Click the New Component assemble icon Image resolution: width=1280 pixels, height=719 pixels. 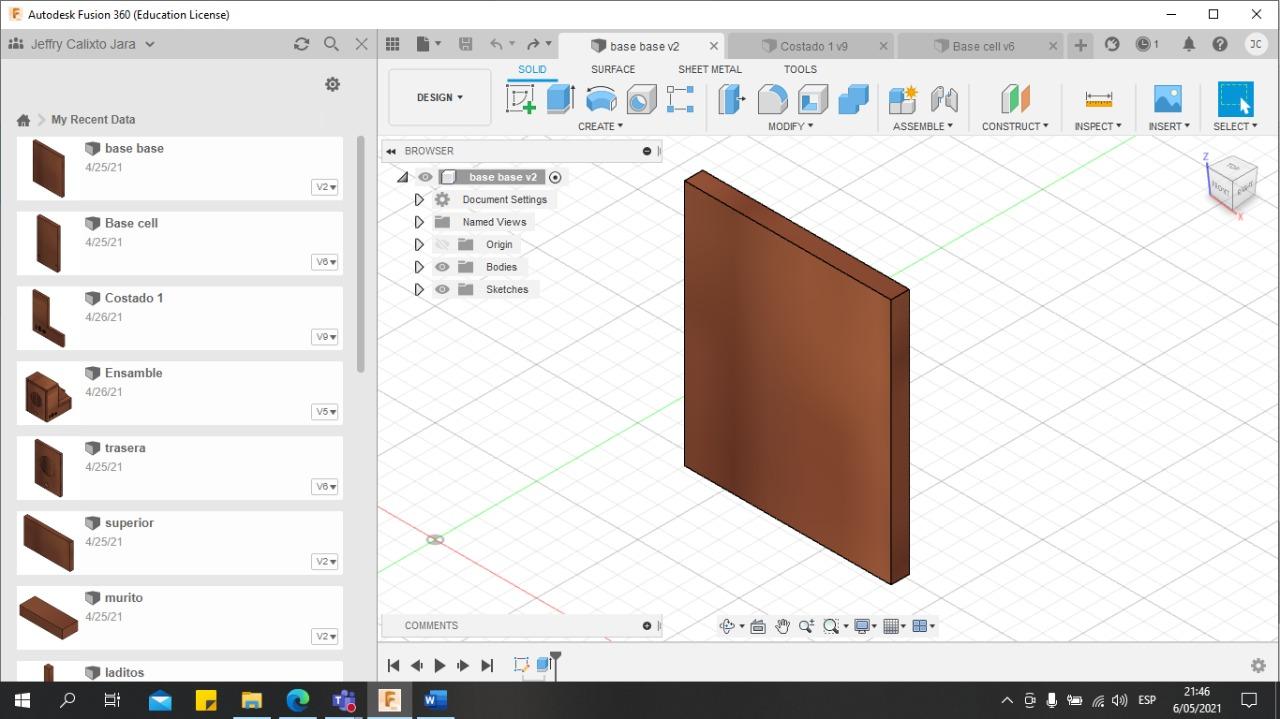[x=903, y=99]
